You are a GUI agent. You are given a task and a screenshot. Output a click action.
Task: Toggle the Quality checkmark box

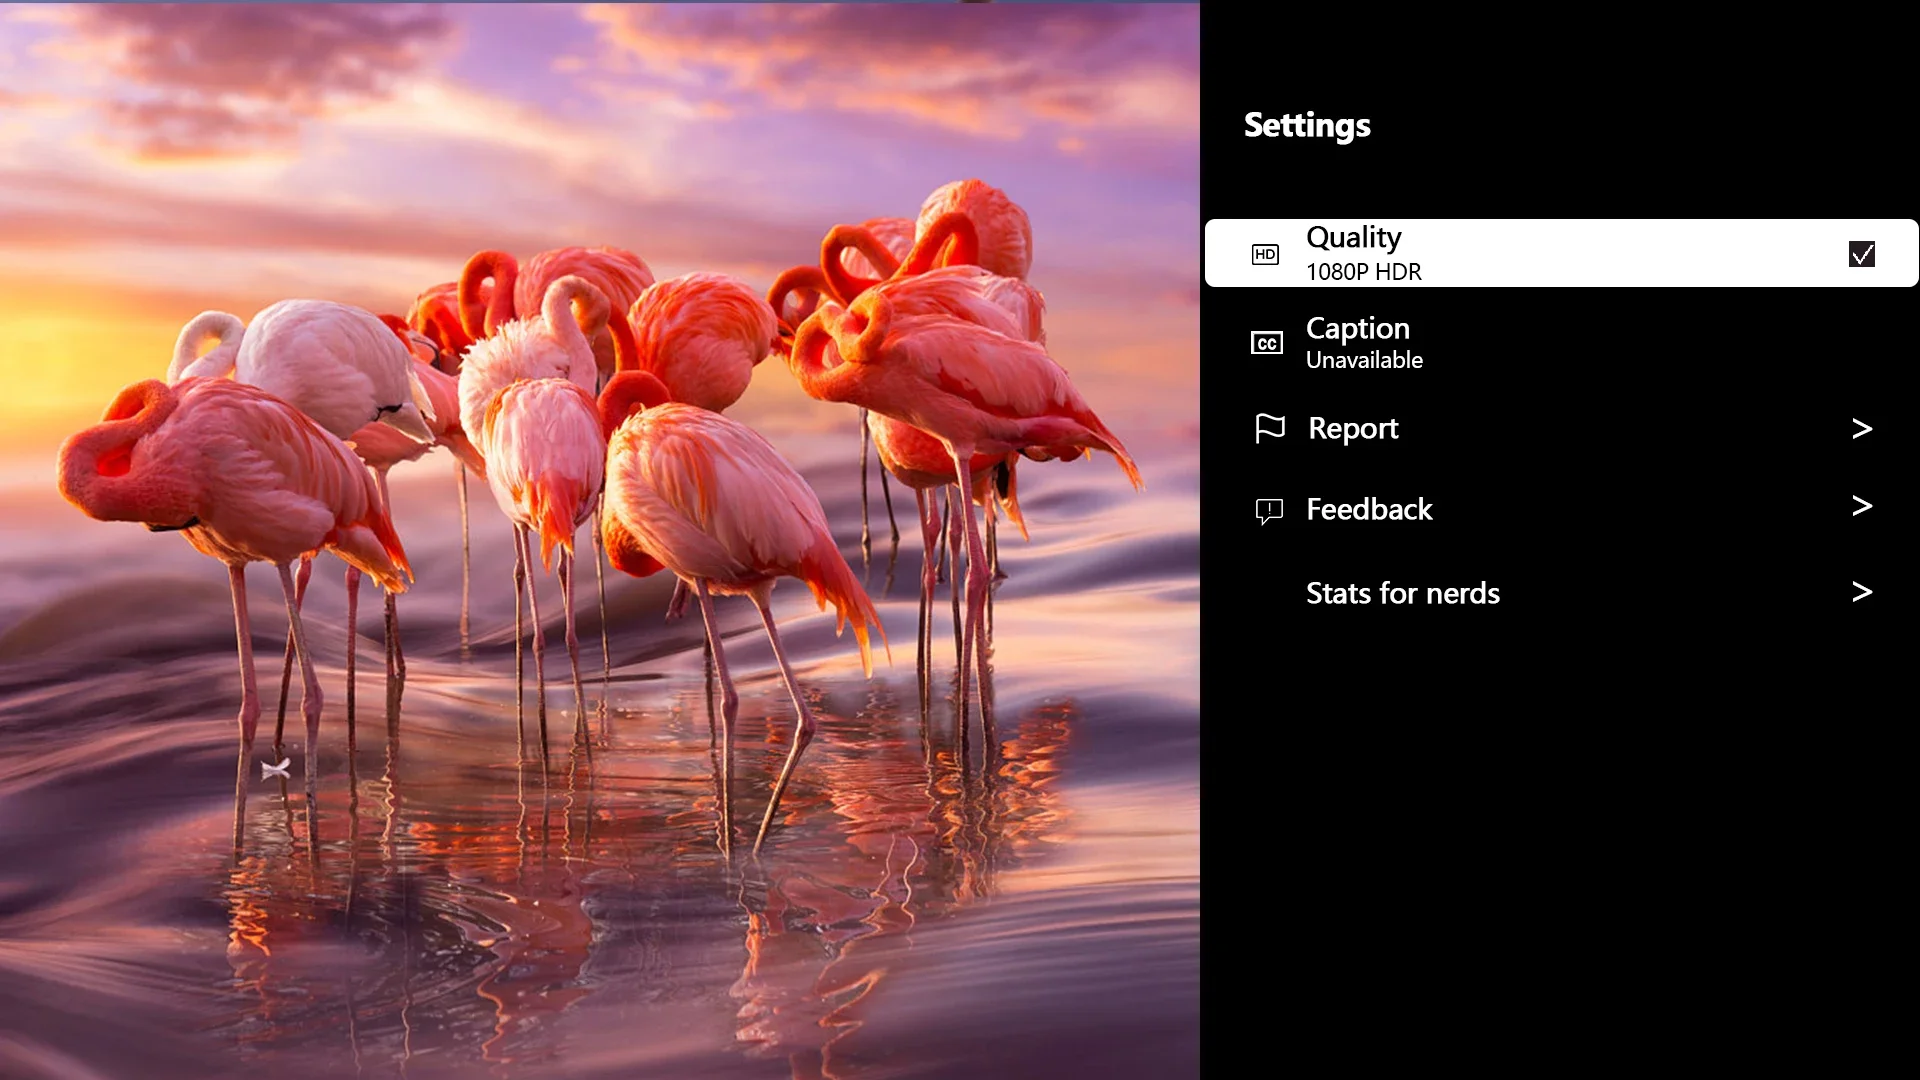(1861, 254)
